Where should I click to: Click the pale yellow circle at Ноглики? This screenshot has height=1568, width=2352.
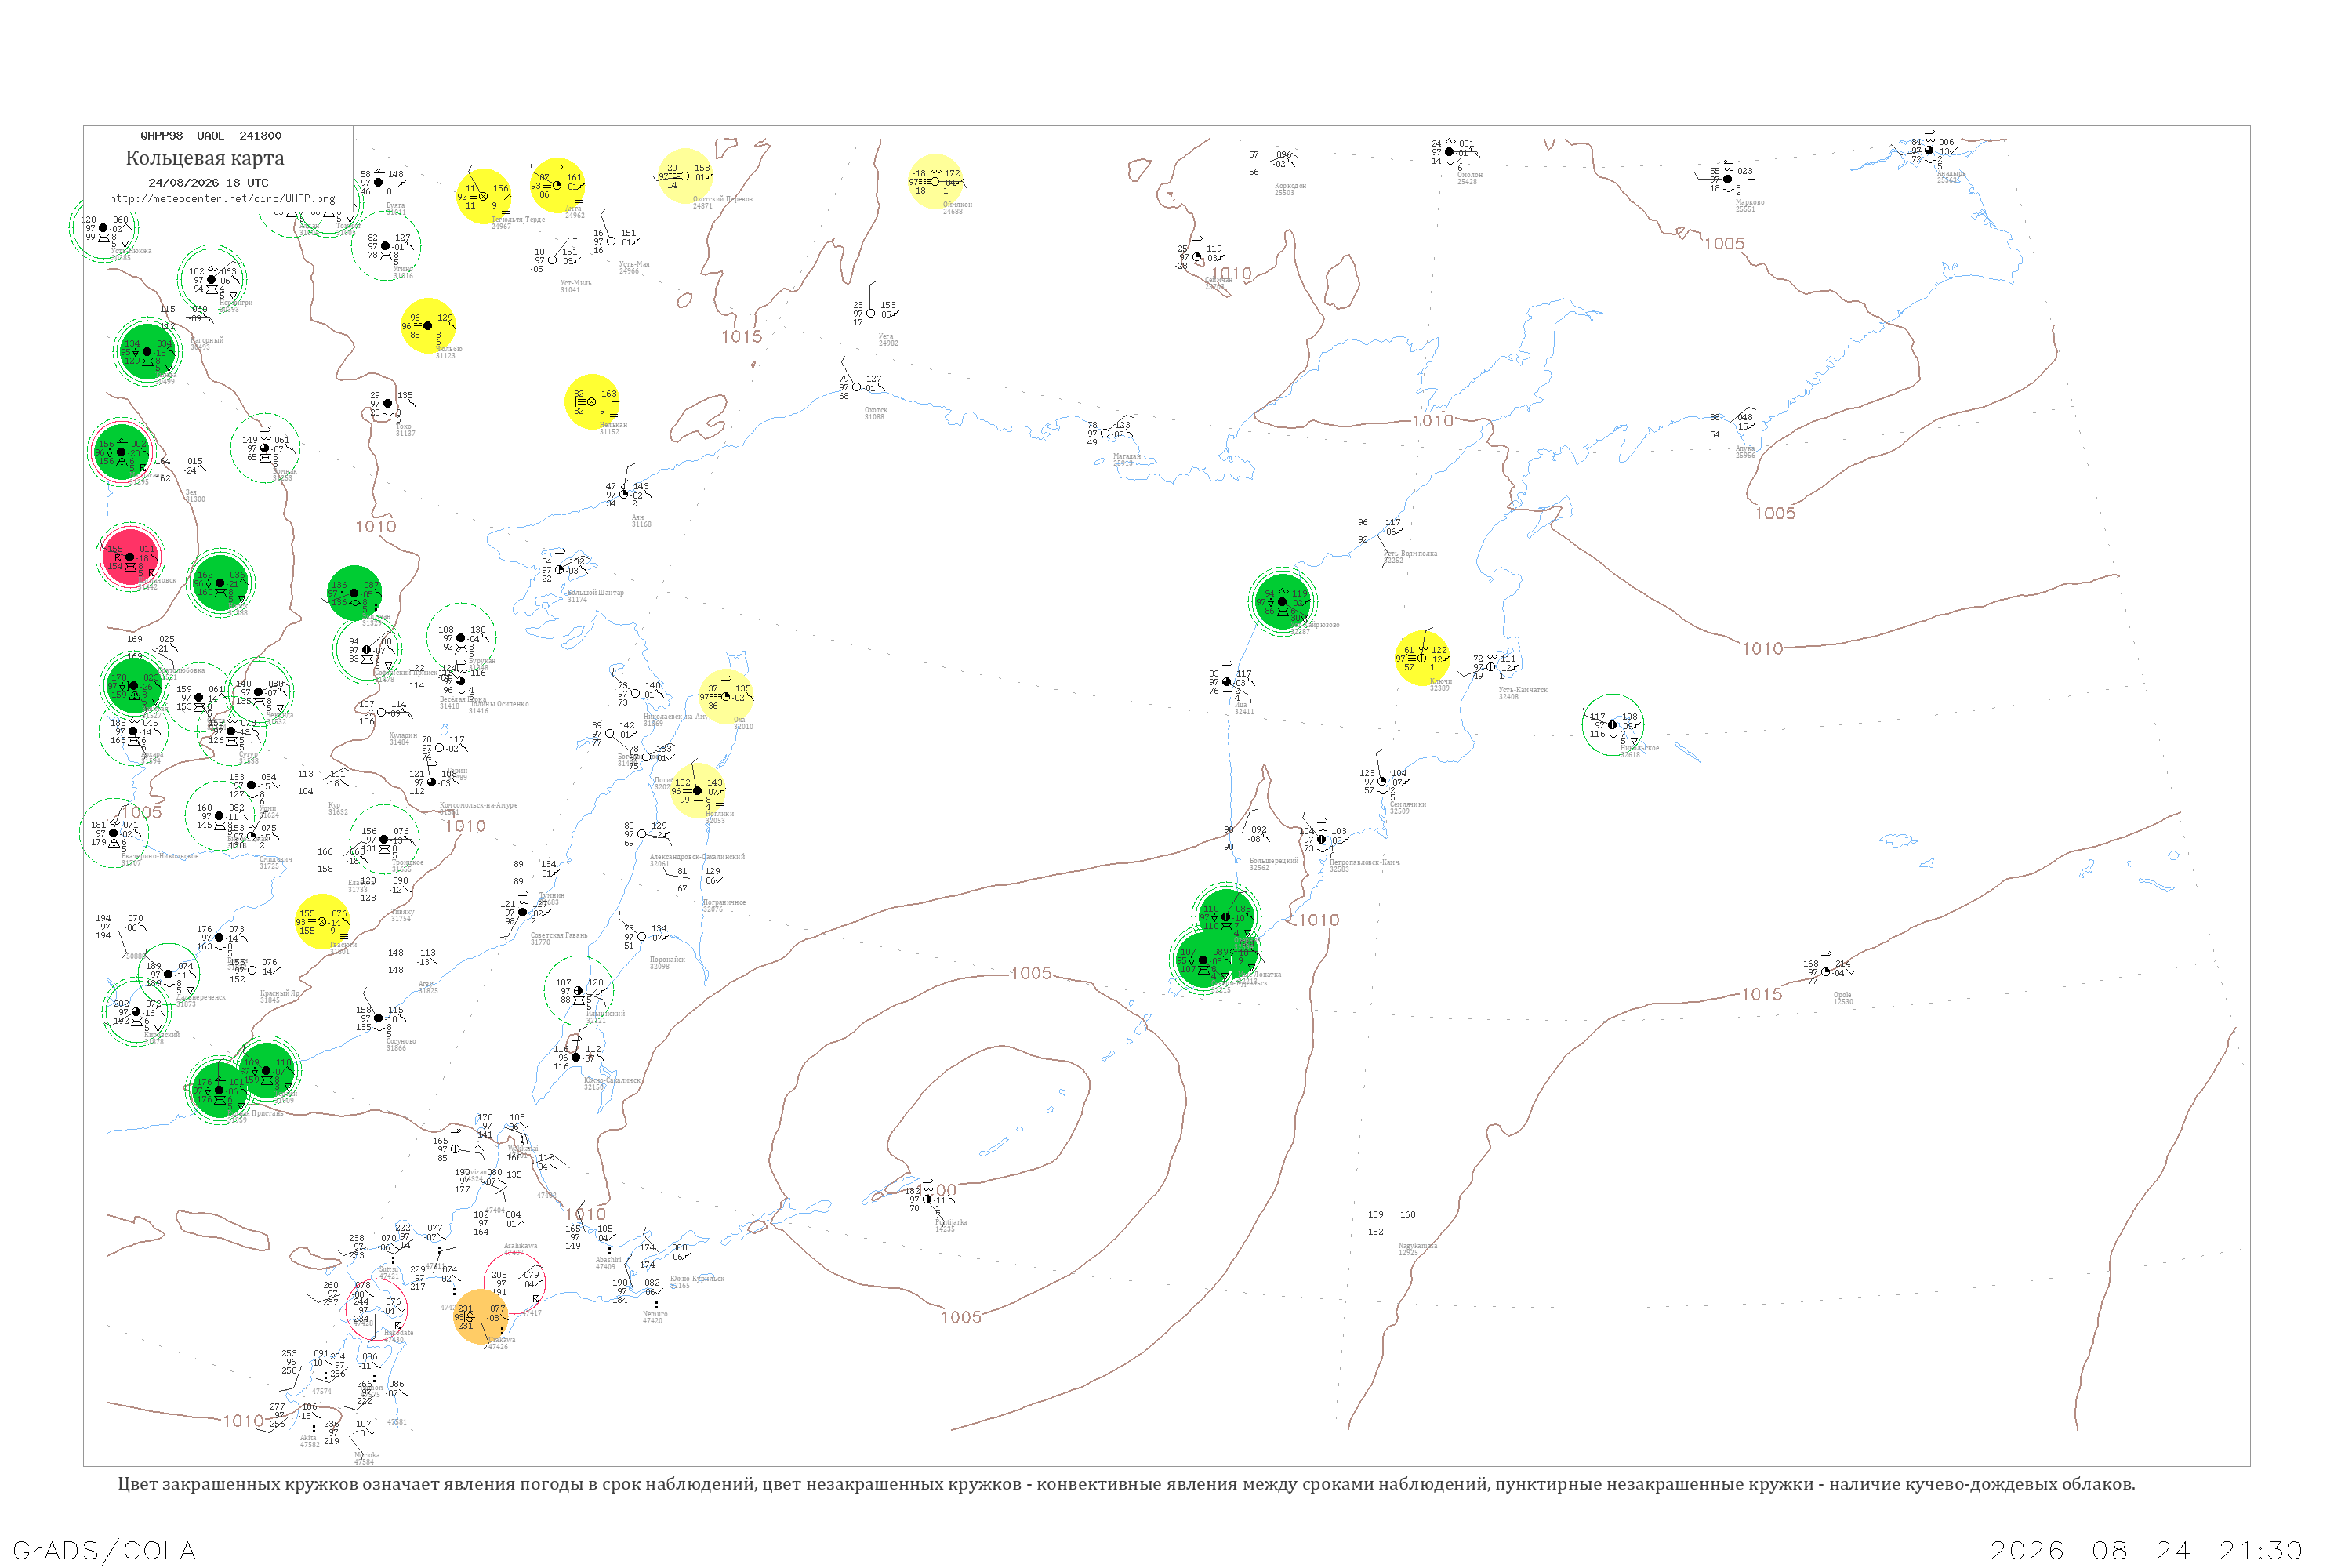coord(698,791)
